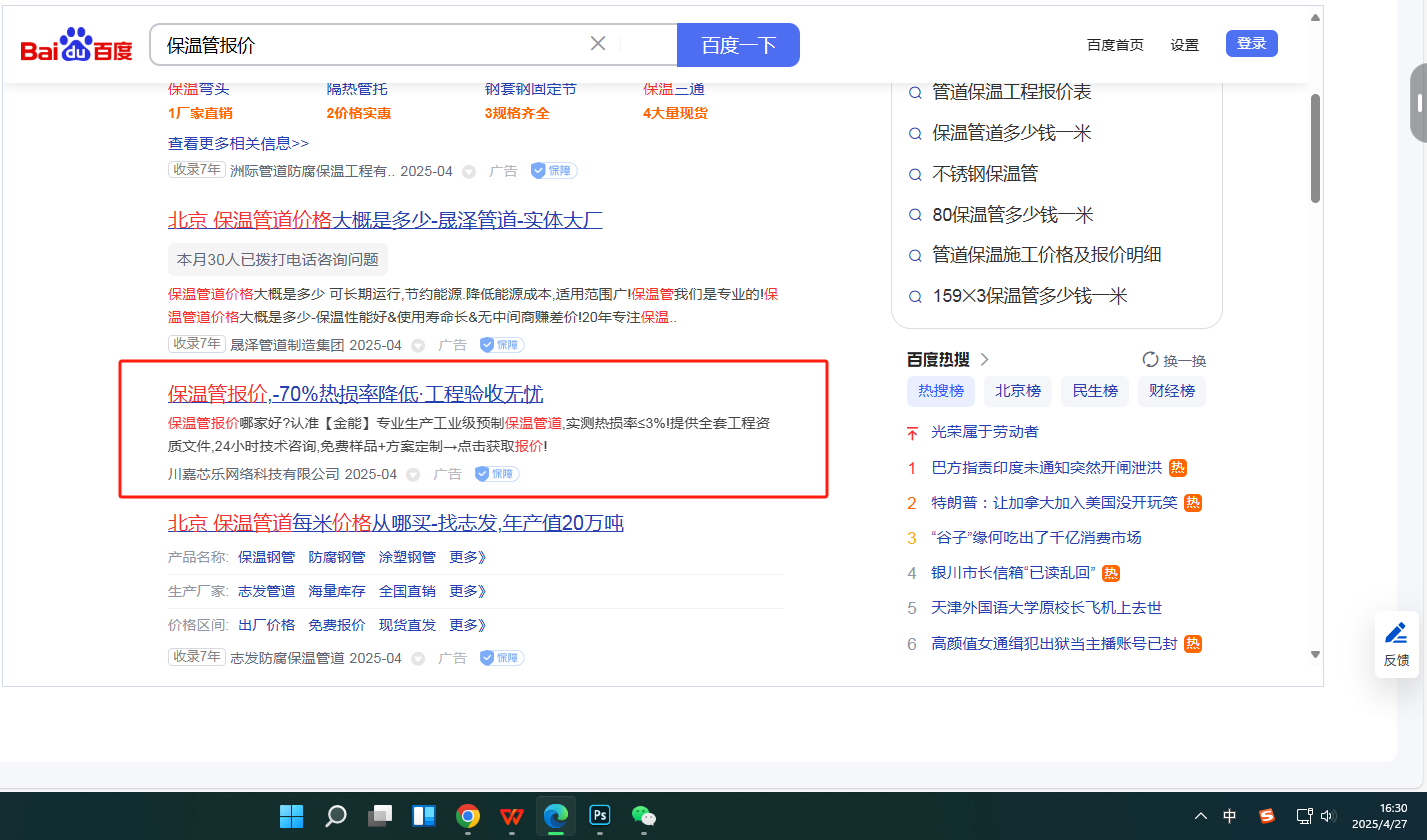
Task: Switch to the 北京榜 tab
Action: click(x=1017, y=391)
